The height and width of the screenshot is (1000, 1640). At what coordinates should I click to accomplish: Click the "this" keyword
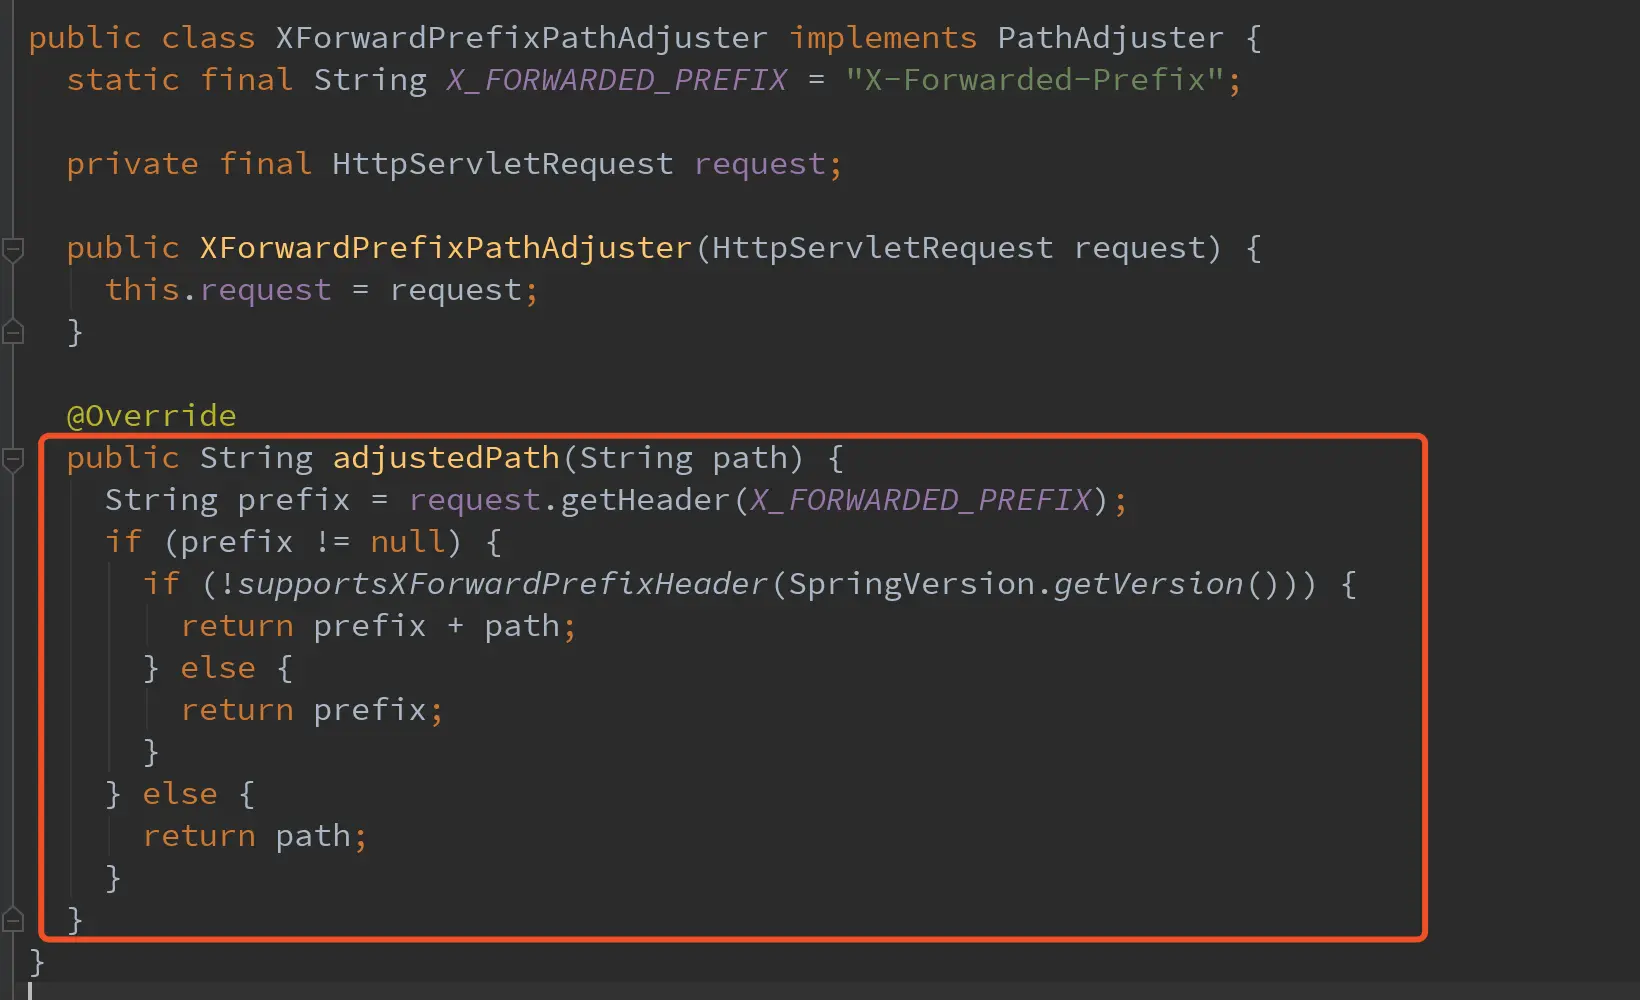(x=142, y=290)
